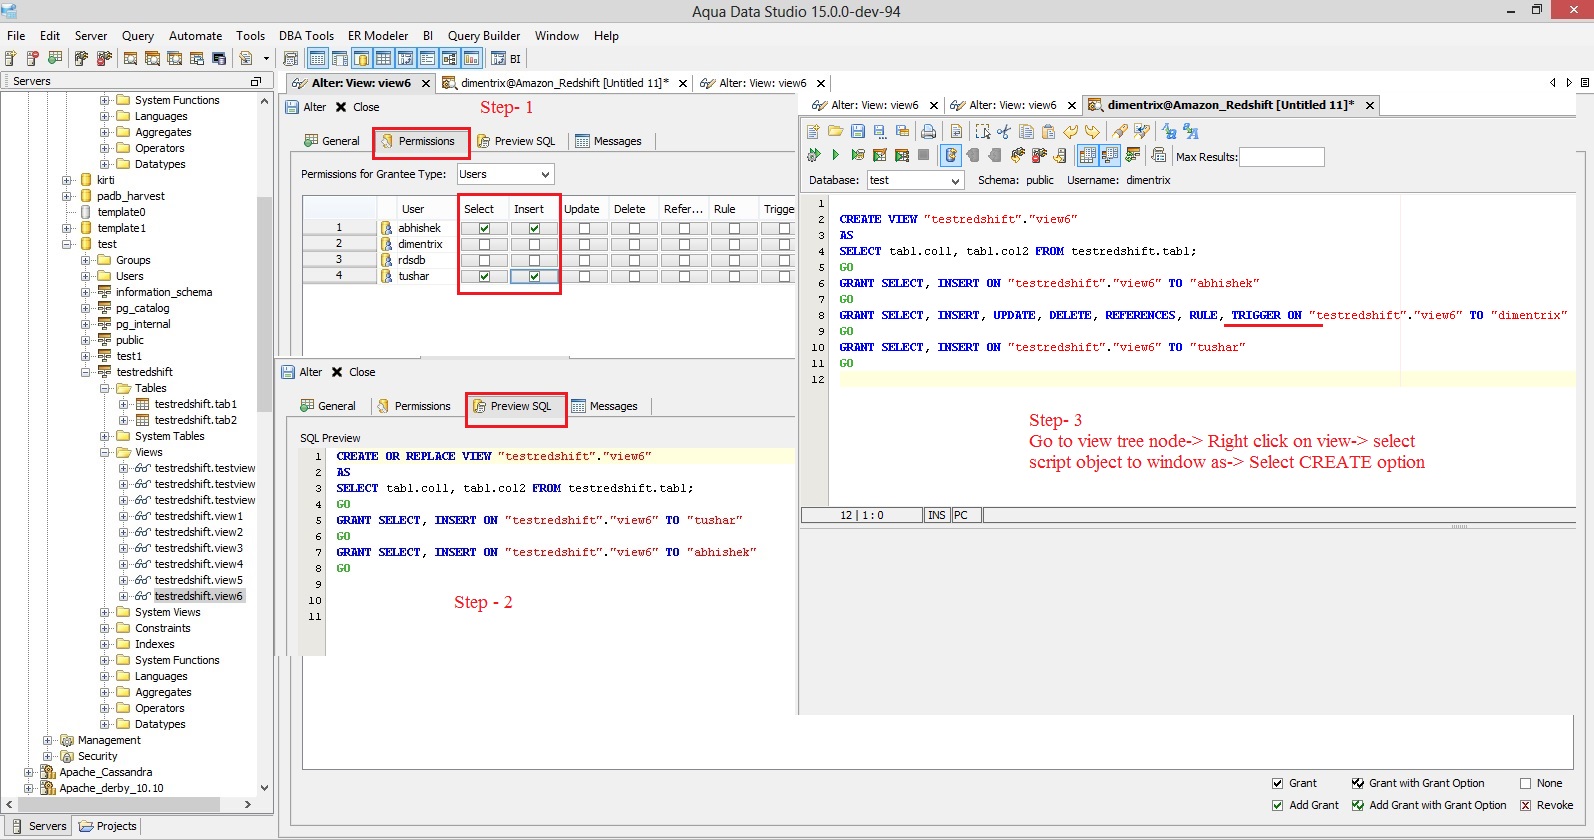Click the Update column header in permissions grid
Viewport: 1594px width, 840px height.
tap(582, 209)
